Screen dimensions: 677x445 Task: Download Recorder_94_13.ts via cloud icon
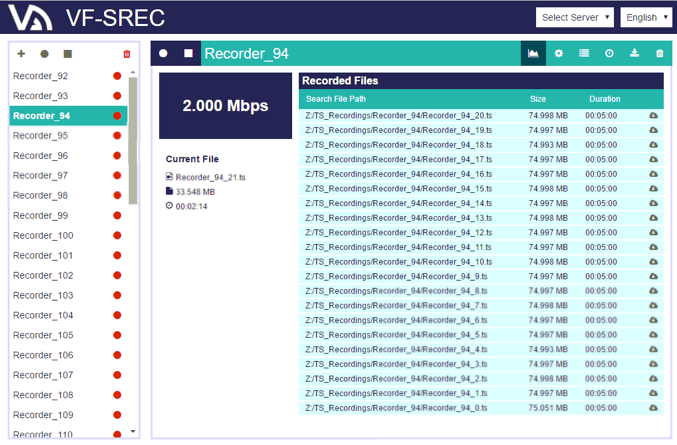(653, 218)
